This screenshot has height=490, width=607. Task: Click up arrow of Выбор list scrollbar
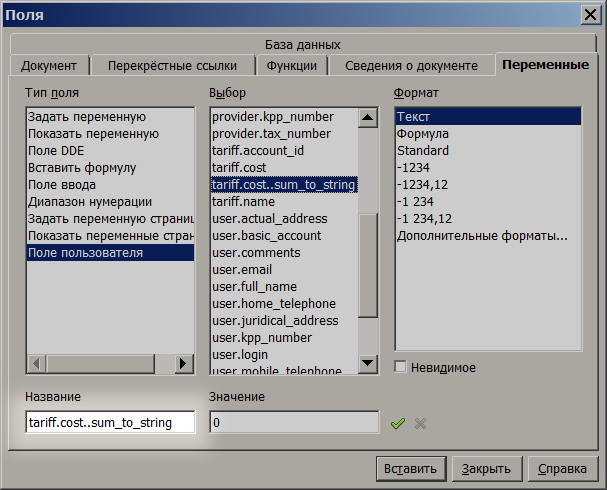pyautogui.click(x=367, y=117)
